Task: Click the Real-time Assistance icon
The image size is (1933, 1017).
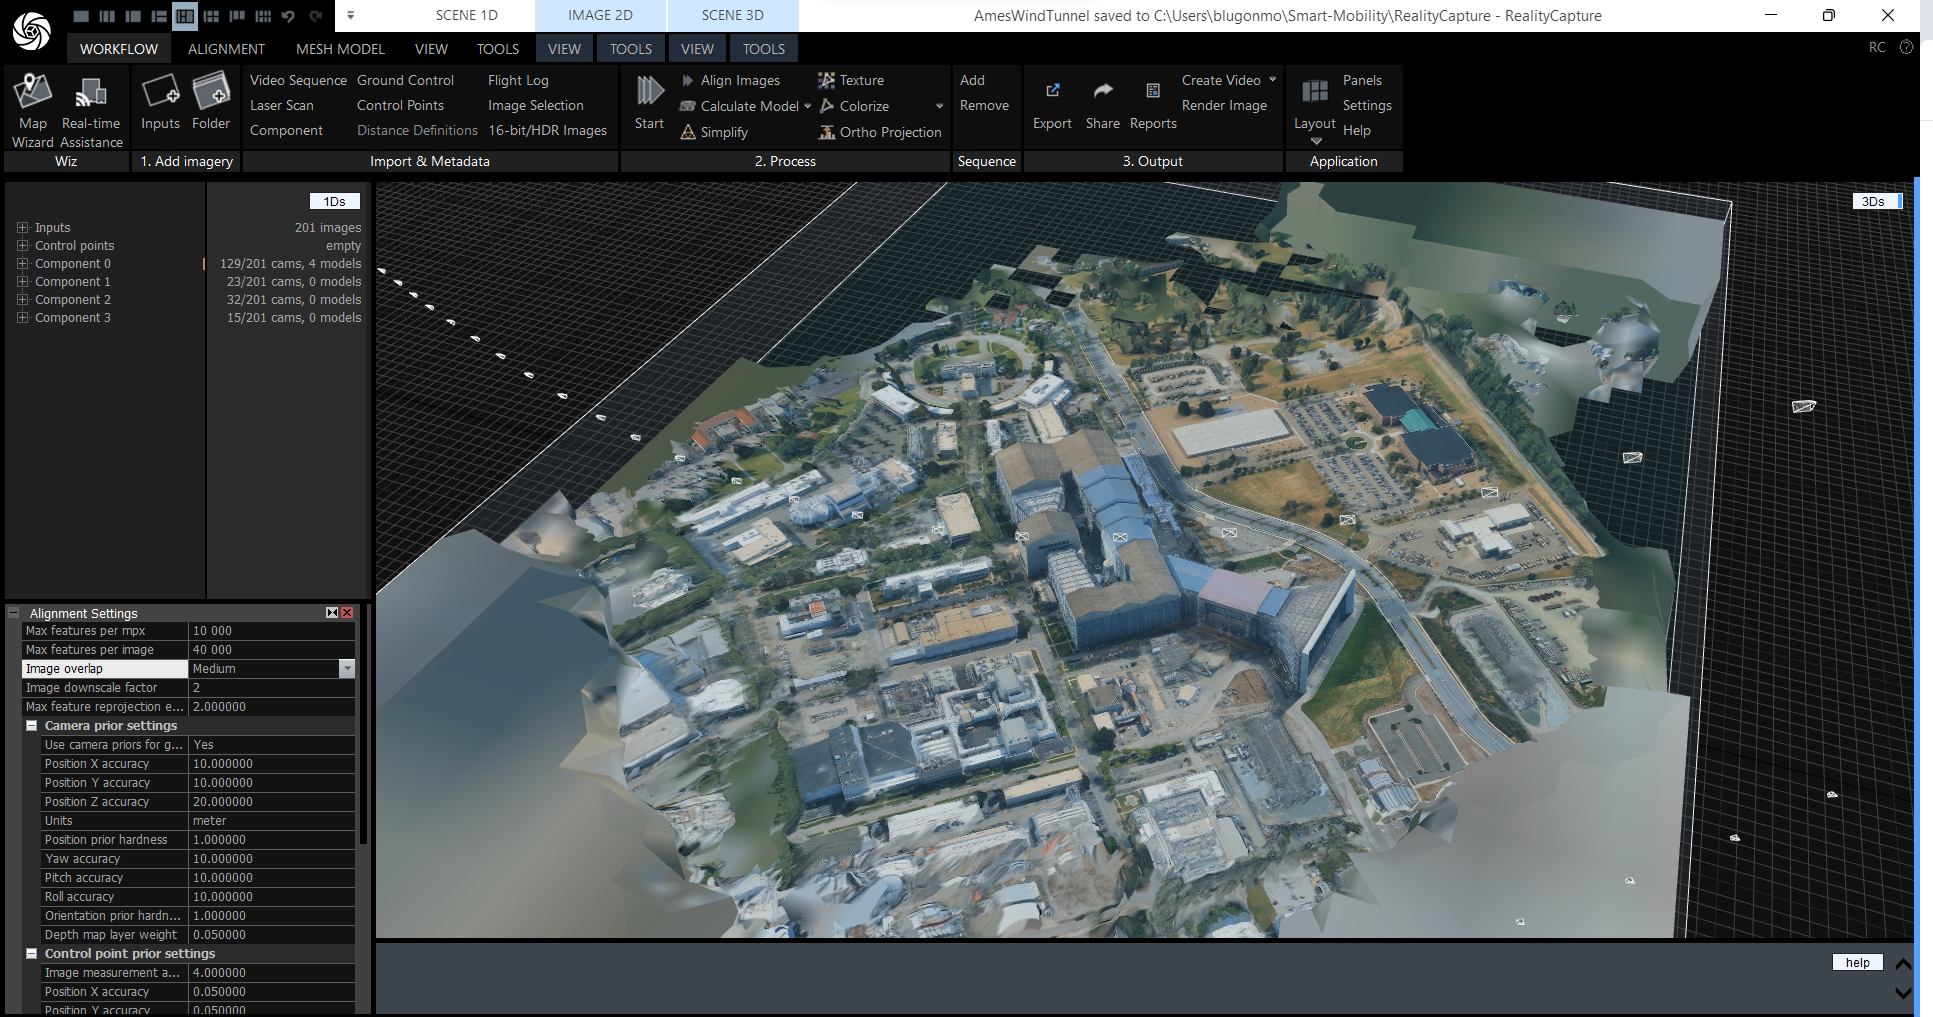Action: pos(90,93)
